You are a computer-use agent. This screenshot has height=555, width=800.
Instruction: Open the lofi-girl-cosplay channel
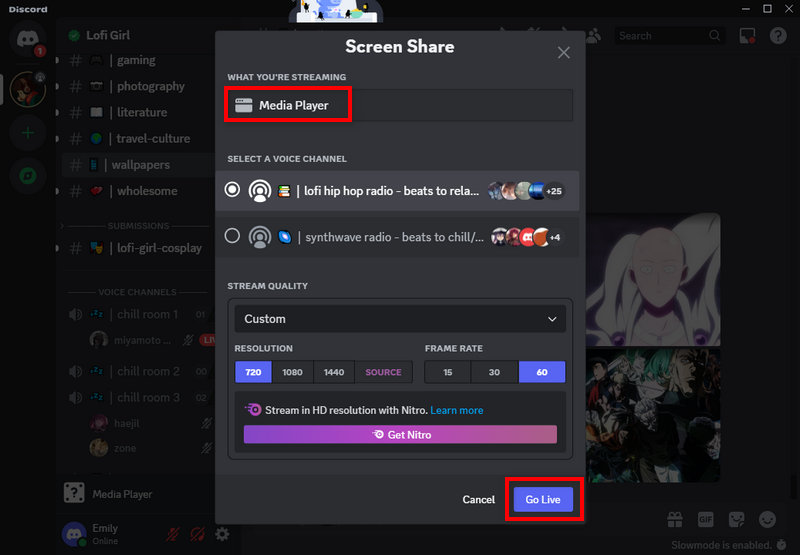pos(138,248)
